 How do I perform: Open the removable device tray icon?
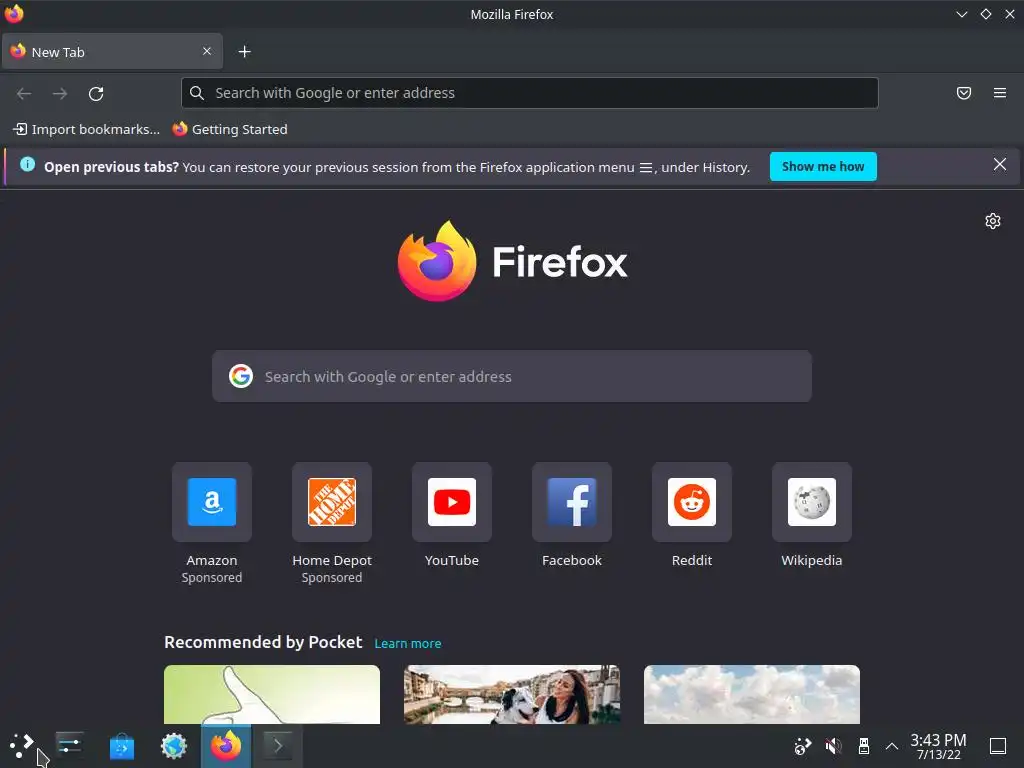tap(863, 746)
